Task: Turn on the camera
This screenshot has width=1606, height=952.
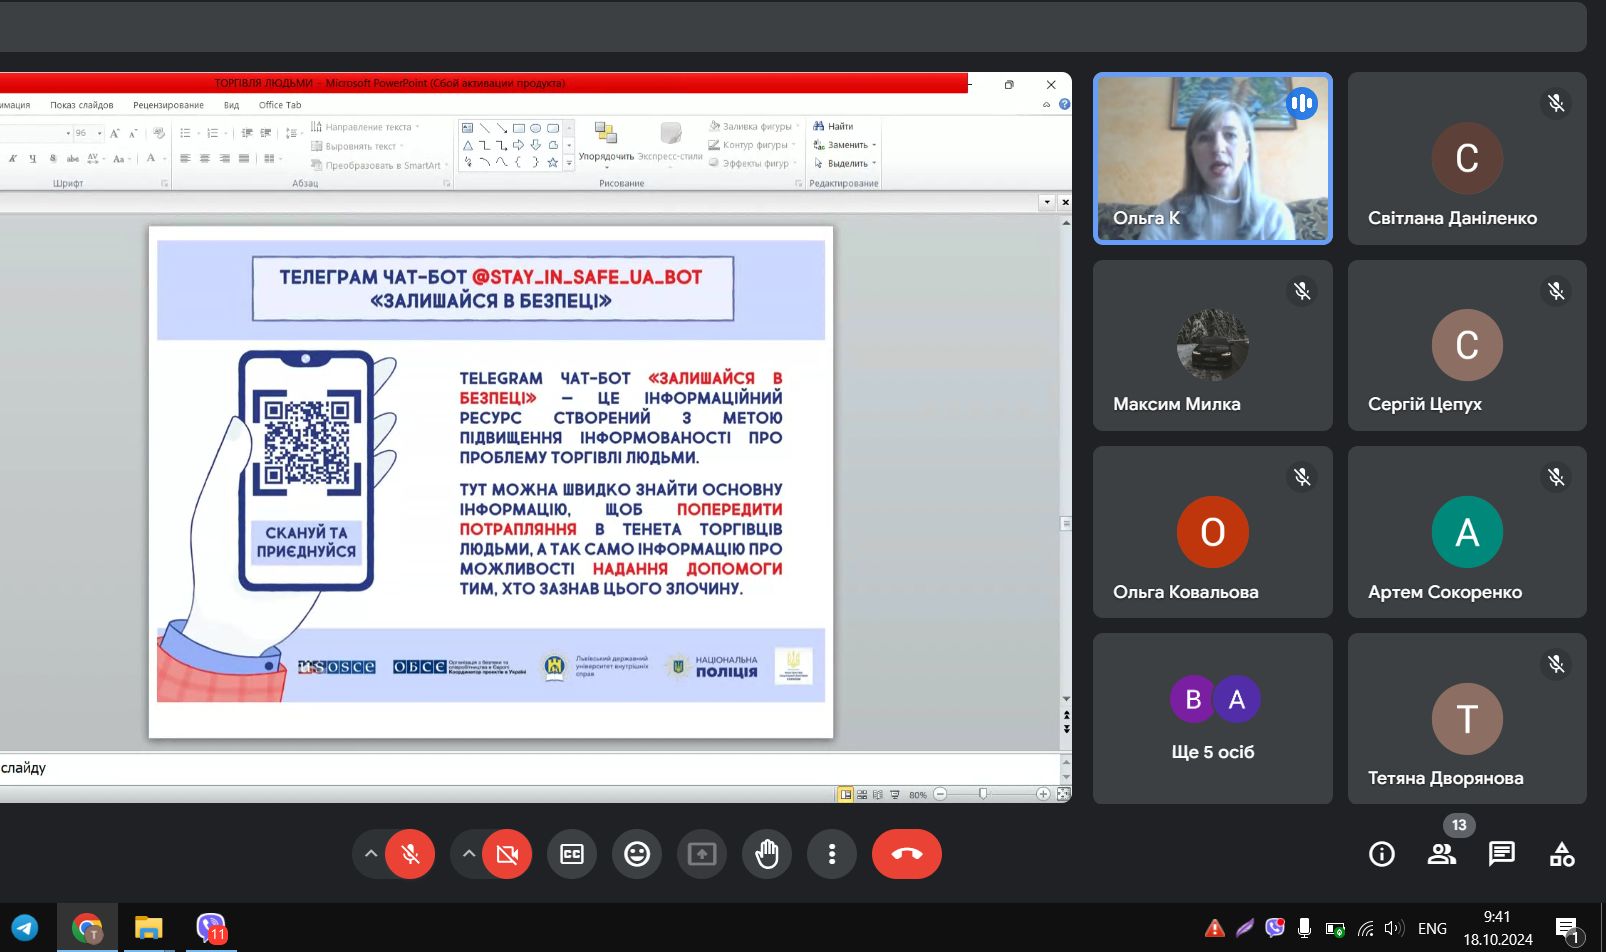Action: coord(507,854)
